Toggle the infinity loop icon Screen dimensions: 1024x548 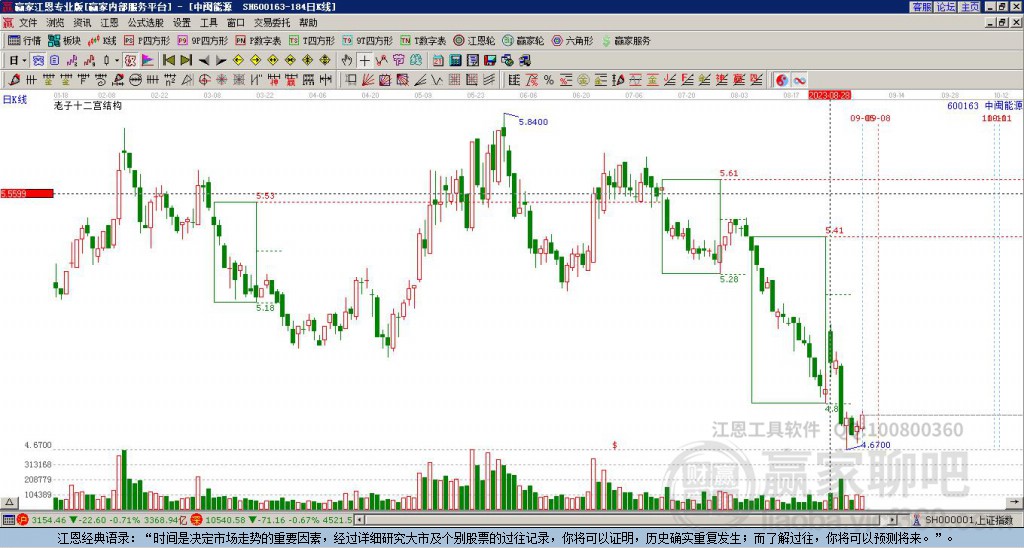point(799,80)
